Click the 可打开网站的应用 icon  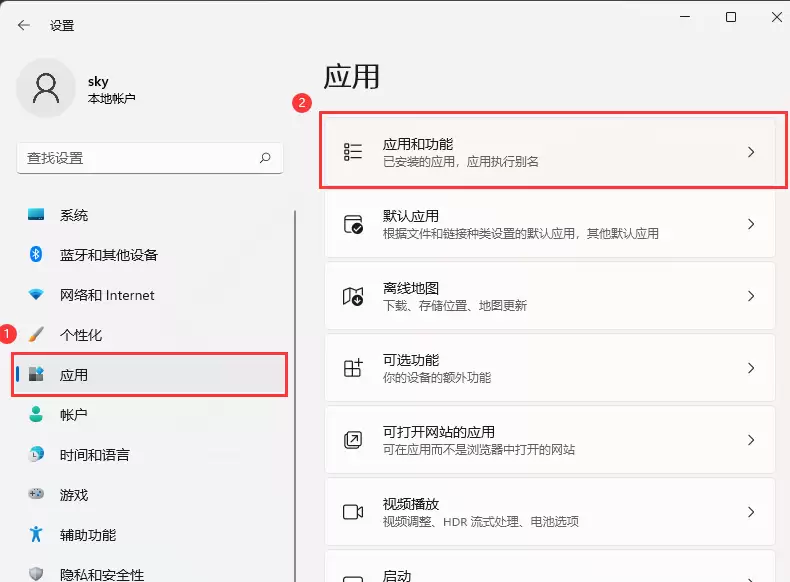353,440
